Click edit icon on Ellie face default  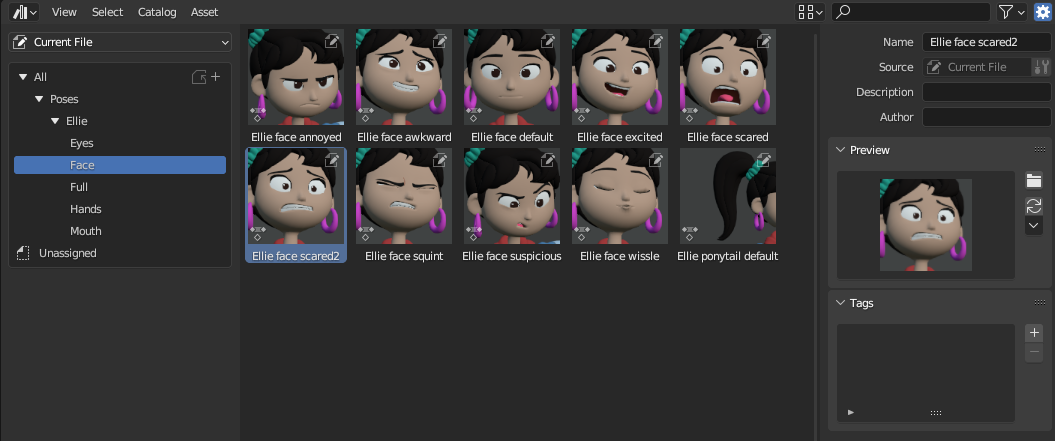[x=548, y=41]
